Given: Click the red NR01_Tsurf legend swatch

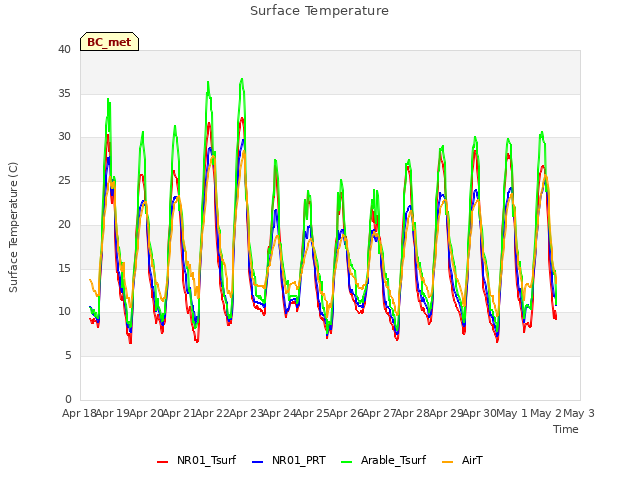Looking at the screenshot, I should (x=162, y=462).
